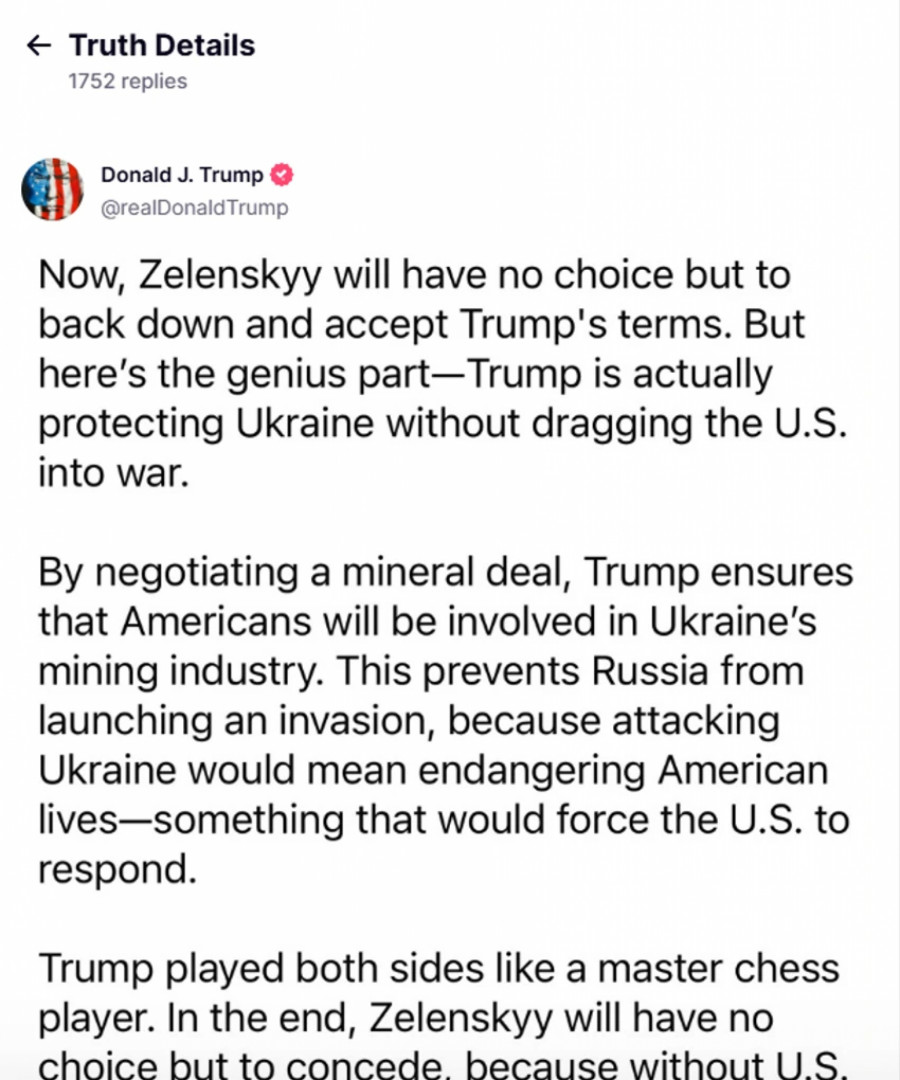This screenshot has height=1080, width=900.
Task: Open the profile avatar picture
Action: 52,189
